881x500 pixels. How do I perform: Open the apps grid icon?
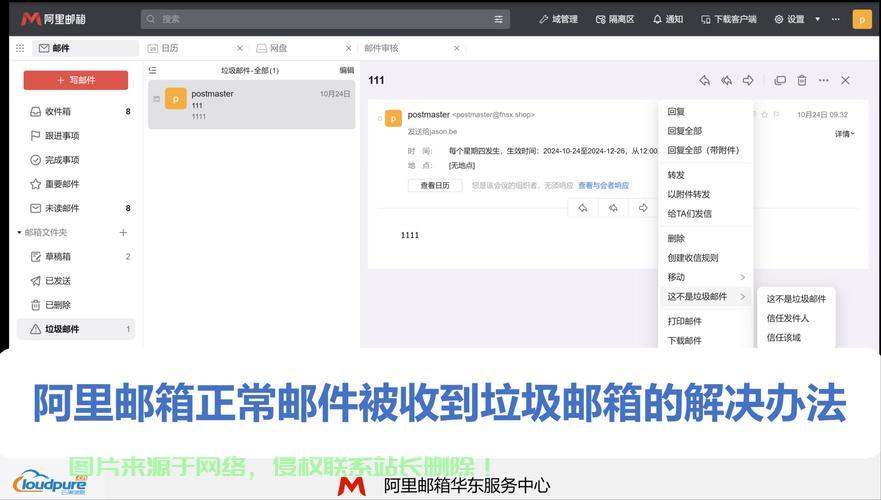20,48
